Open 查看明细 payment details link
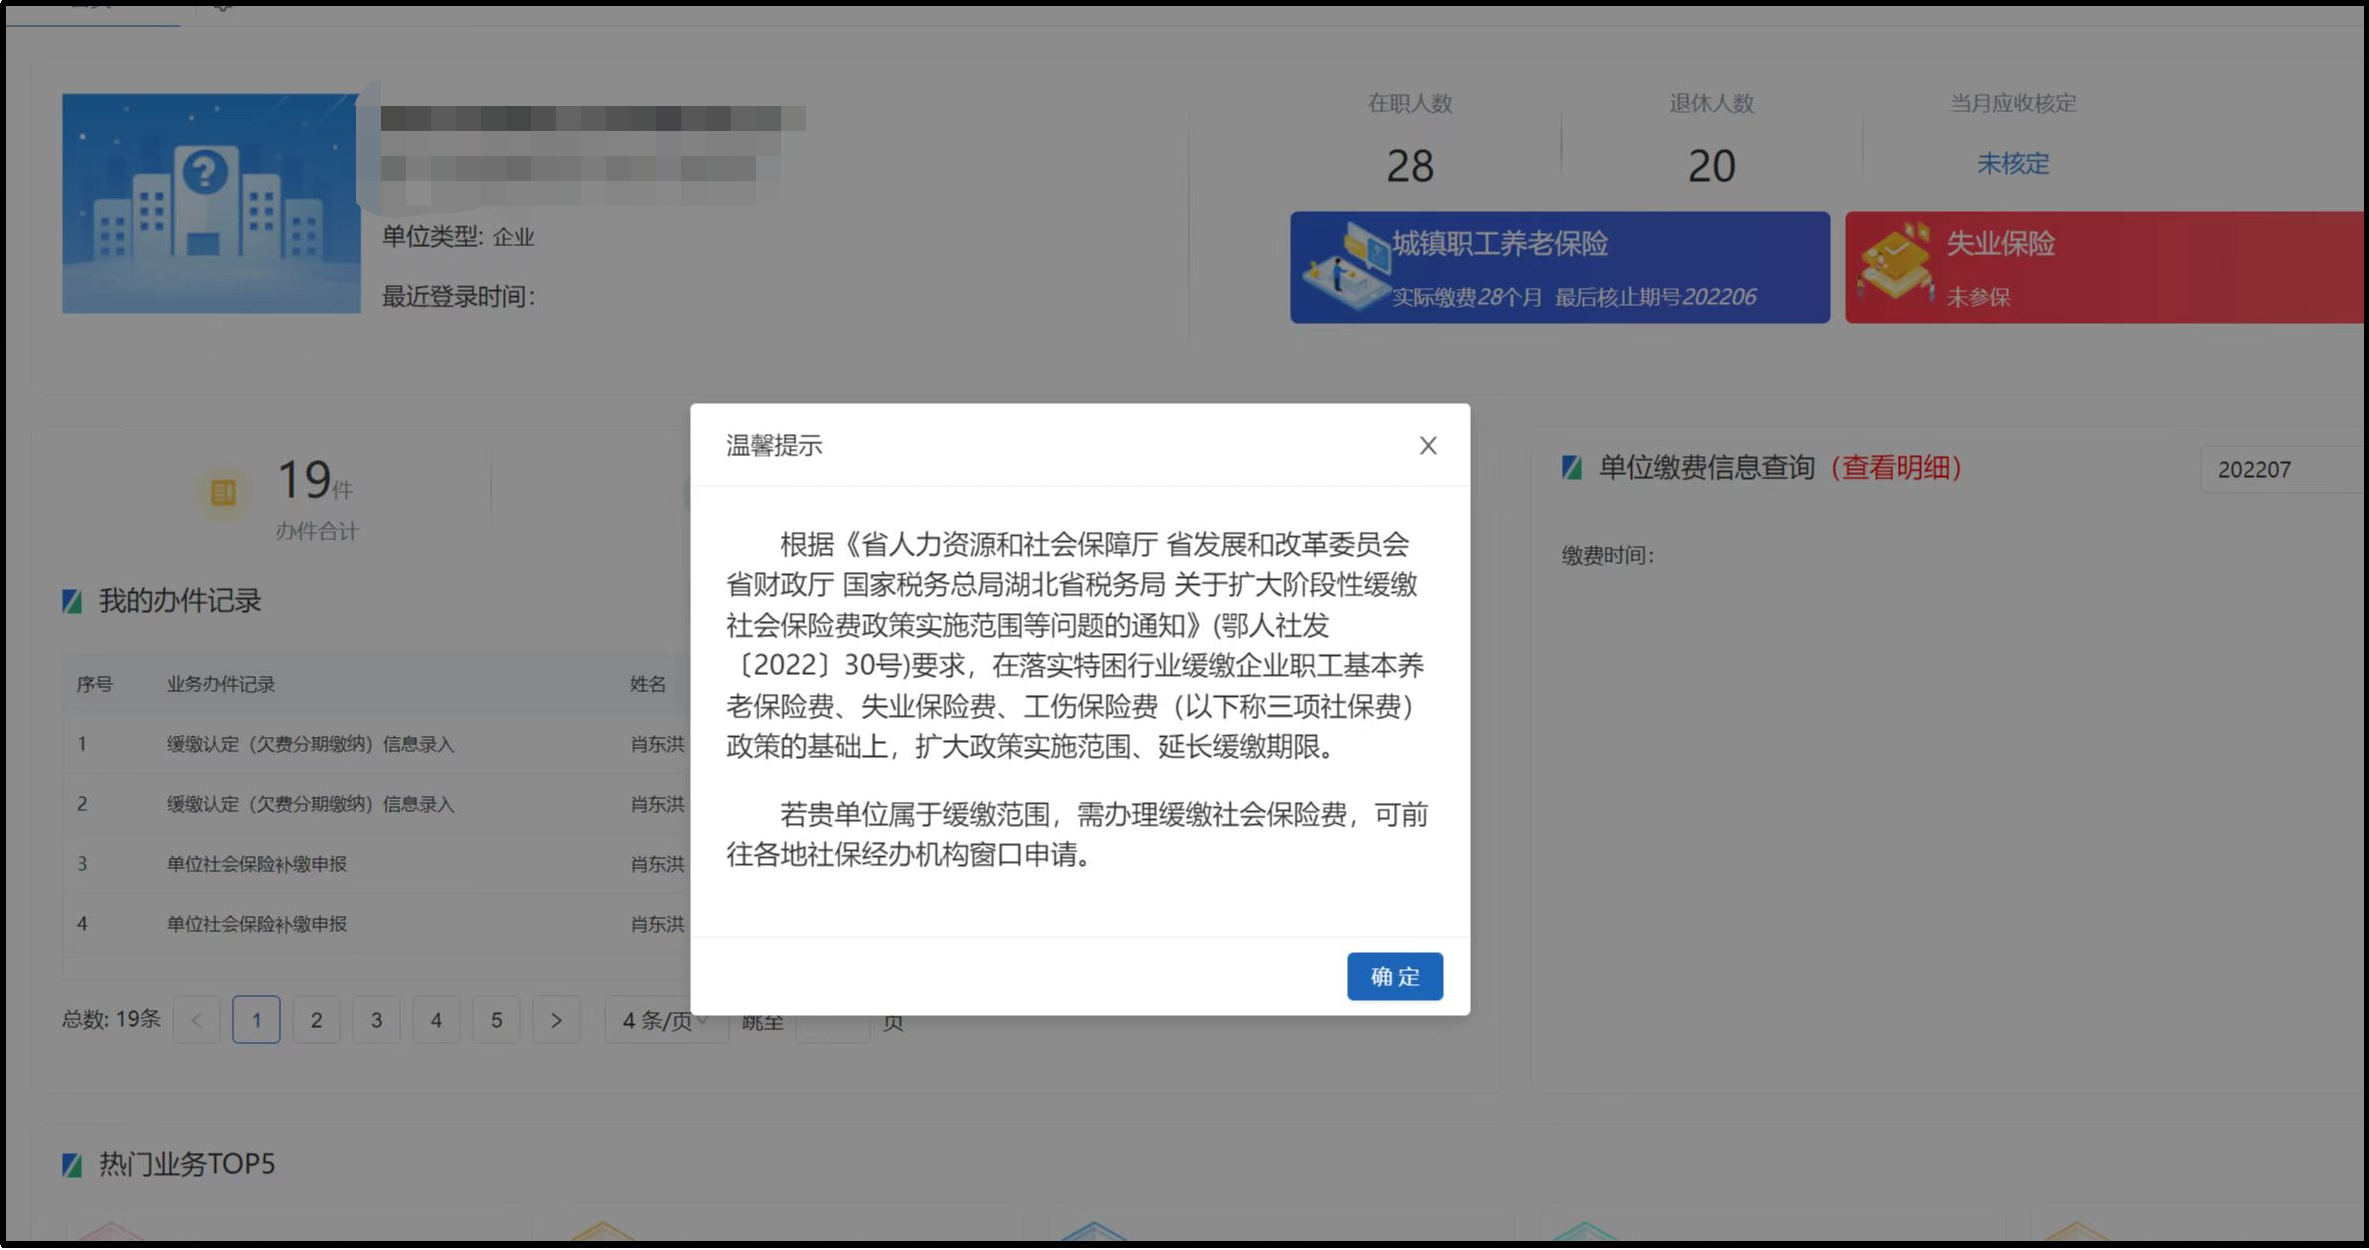Image resolution: width=2369 pixels, height=1250 pixels. tap(1895, 468)
